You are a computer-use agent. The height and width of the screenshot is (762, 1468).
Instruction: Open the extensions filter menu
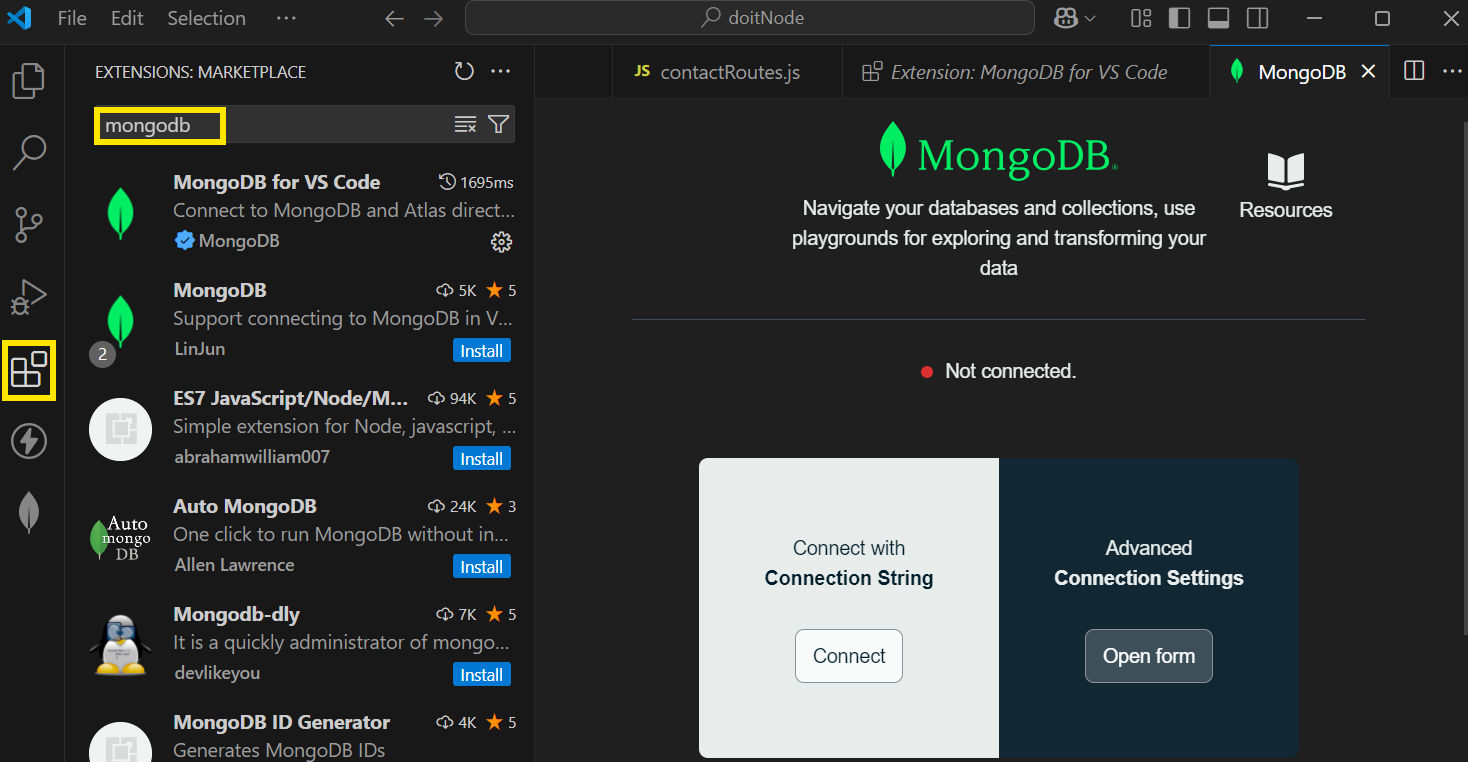(498, 124)
